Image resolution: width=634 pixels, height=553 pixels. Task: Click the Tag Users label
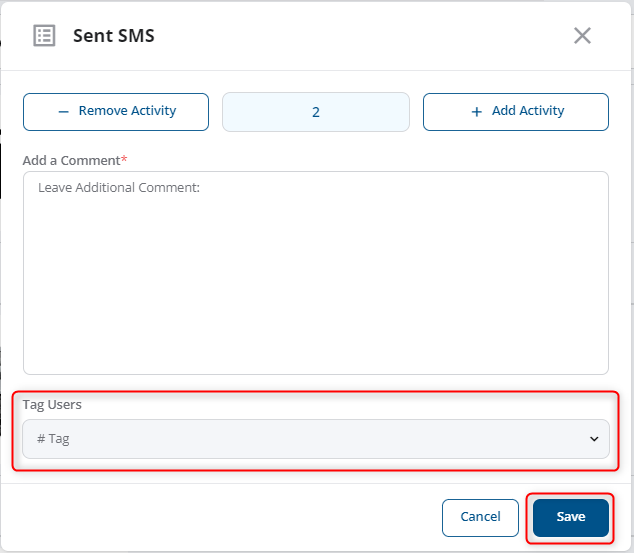coord(52,404)
